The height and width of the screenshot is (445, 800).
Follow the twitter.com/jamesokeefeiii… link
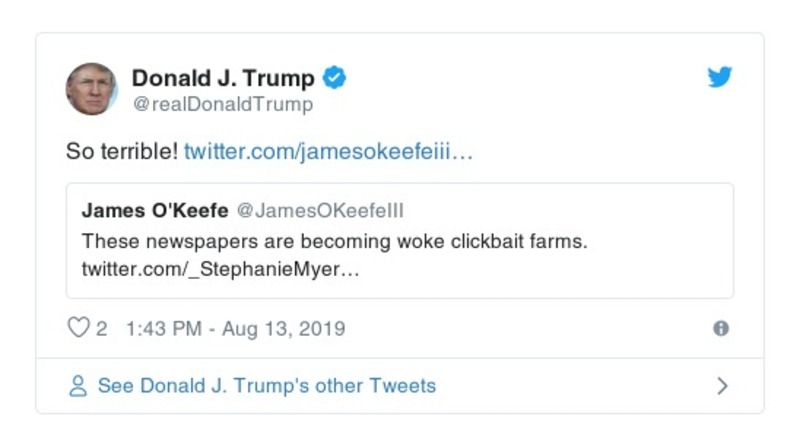pos(328,152)
